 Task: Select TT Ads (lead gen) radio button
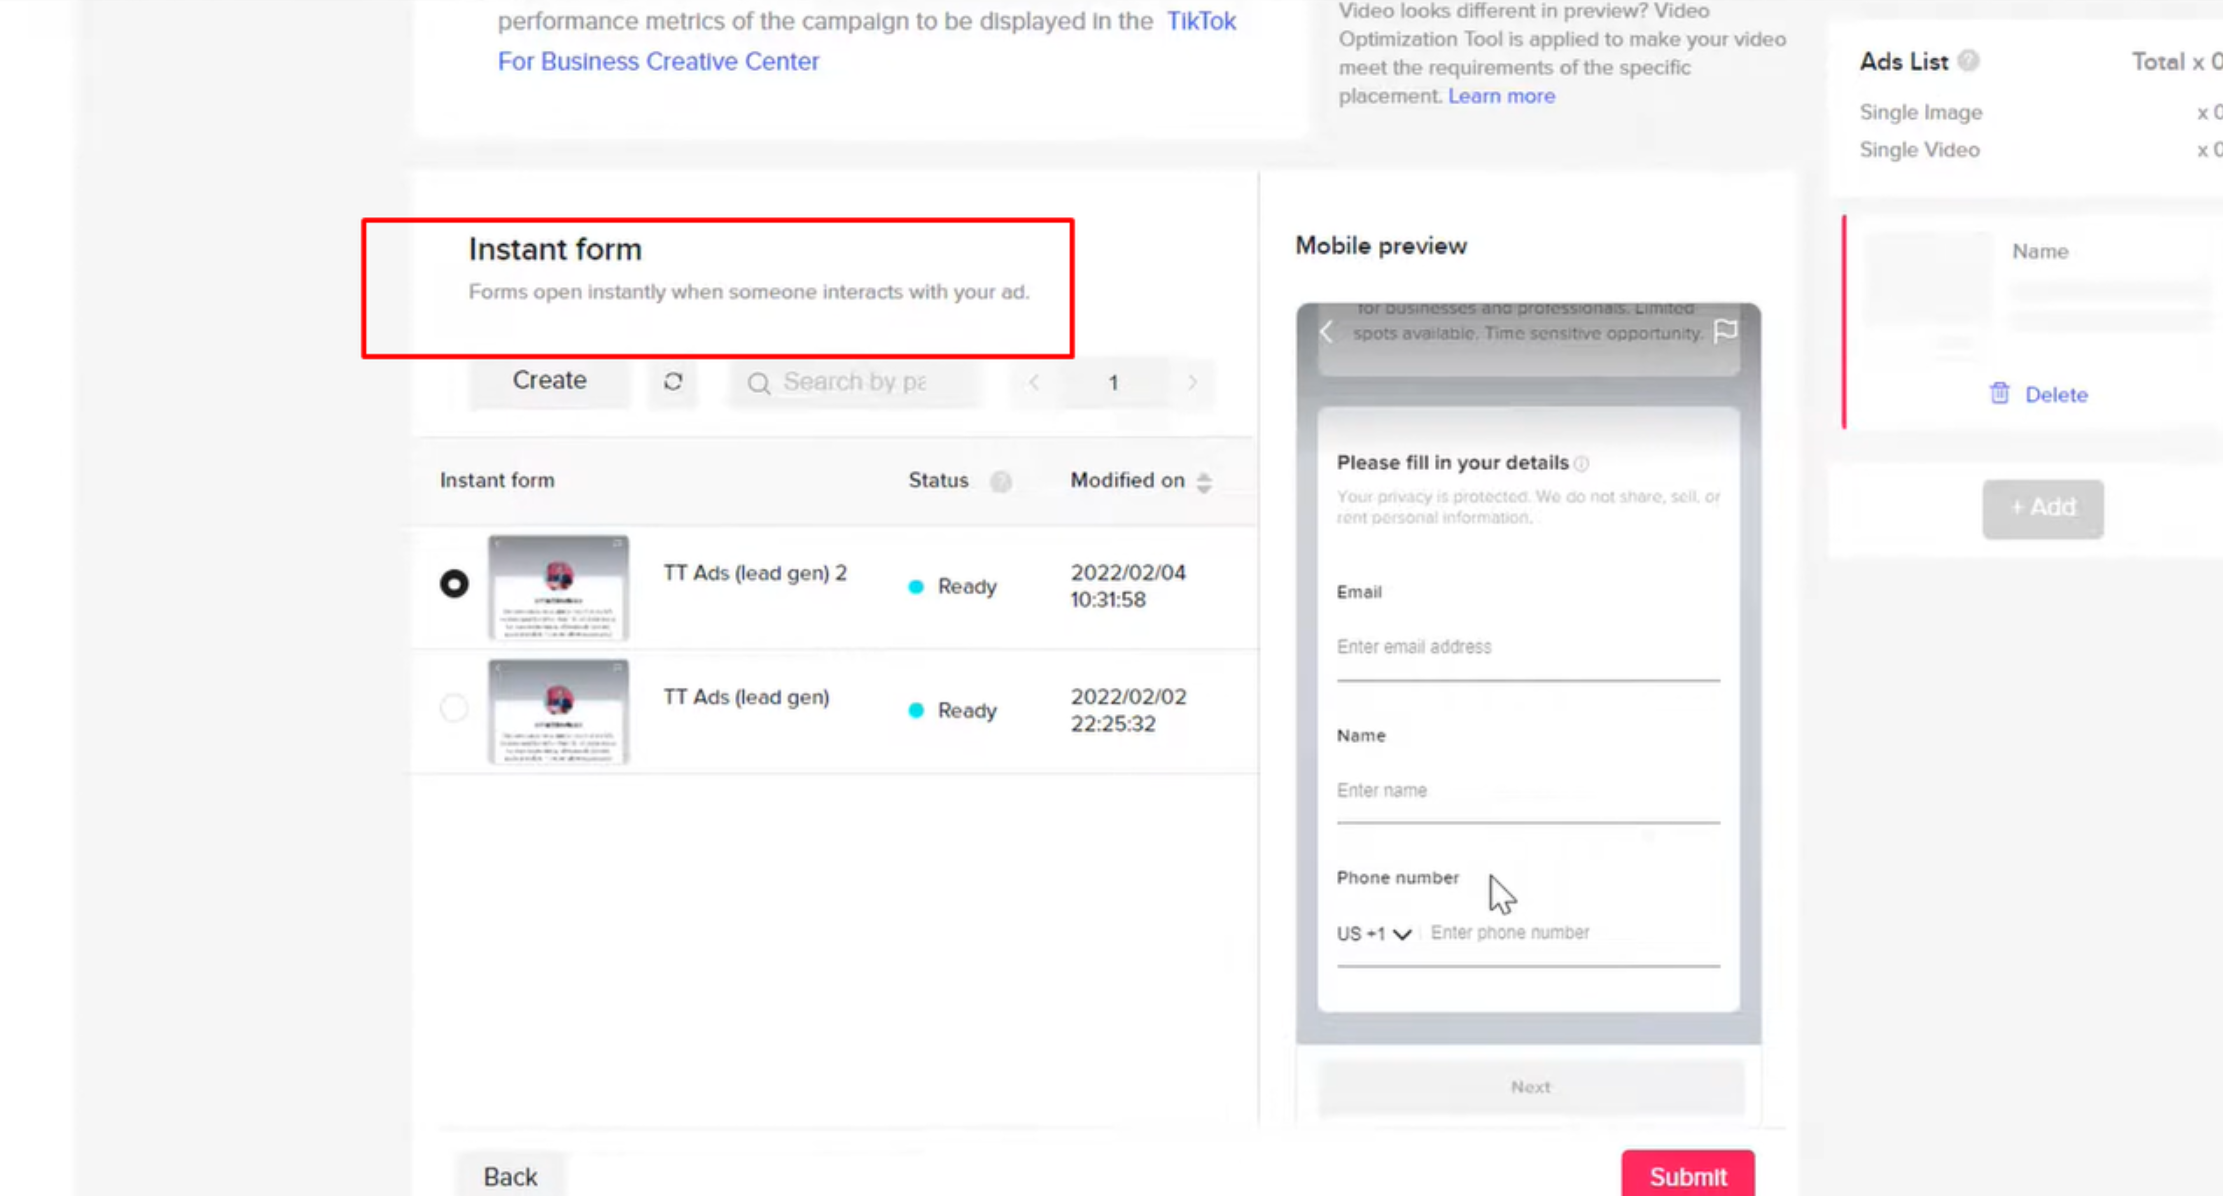454,708
